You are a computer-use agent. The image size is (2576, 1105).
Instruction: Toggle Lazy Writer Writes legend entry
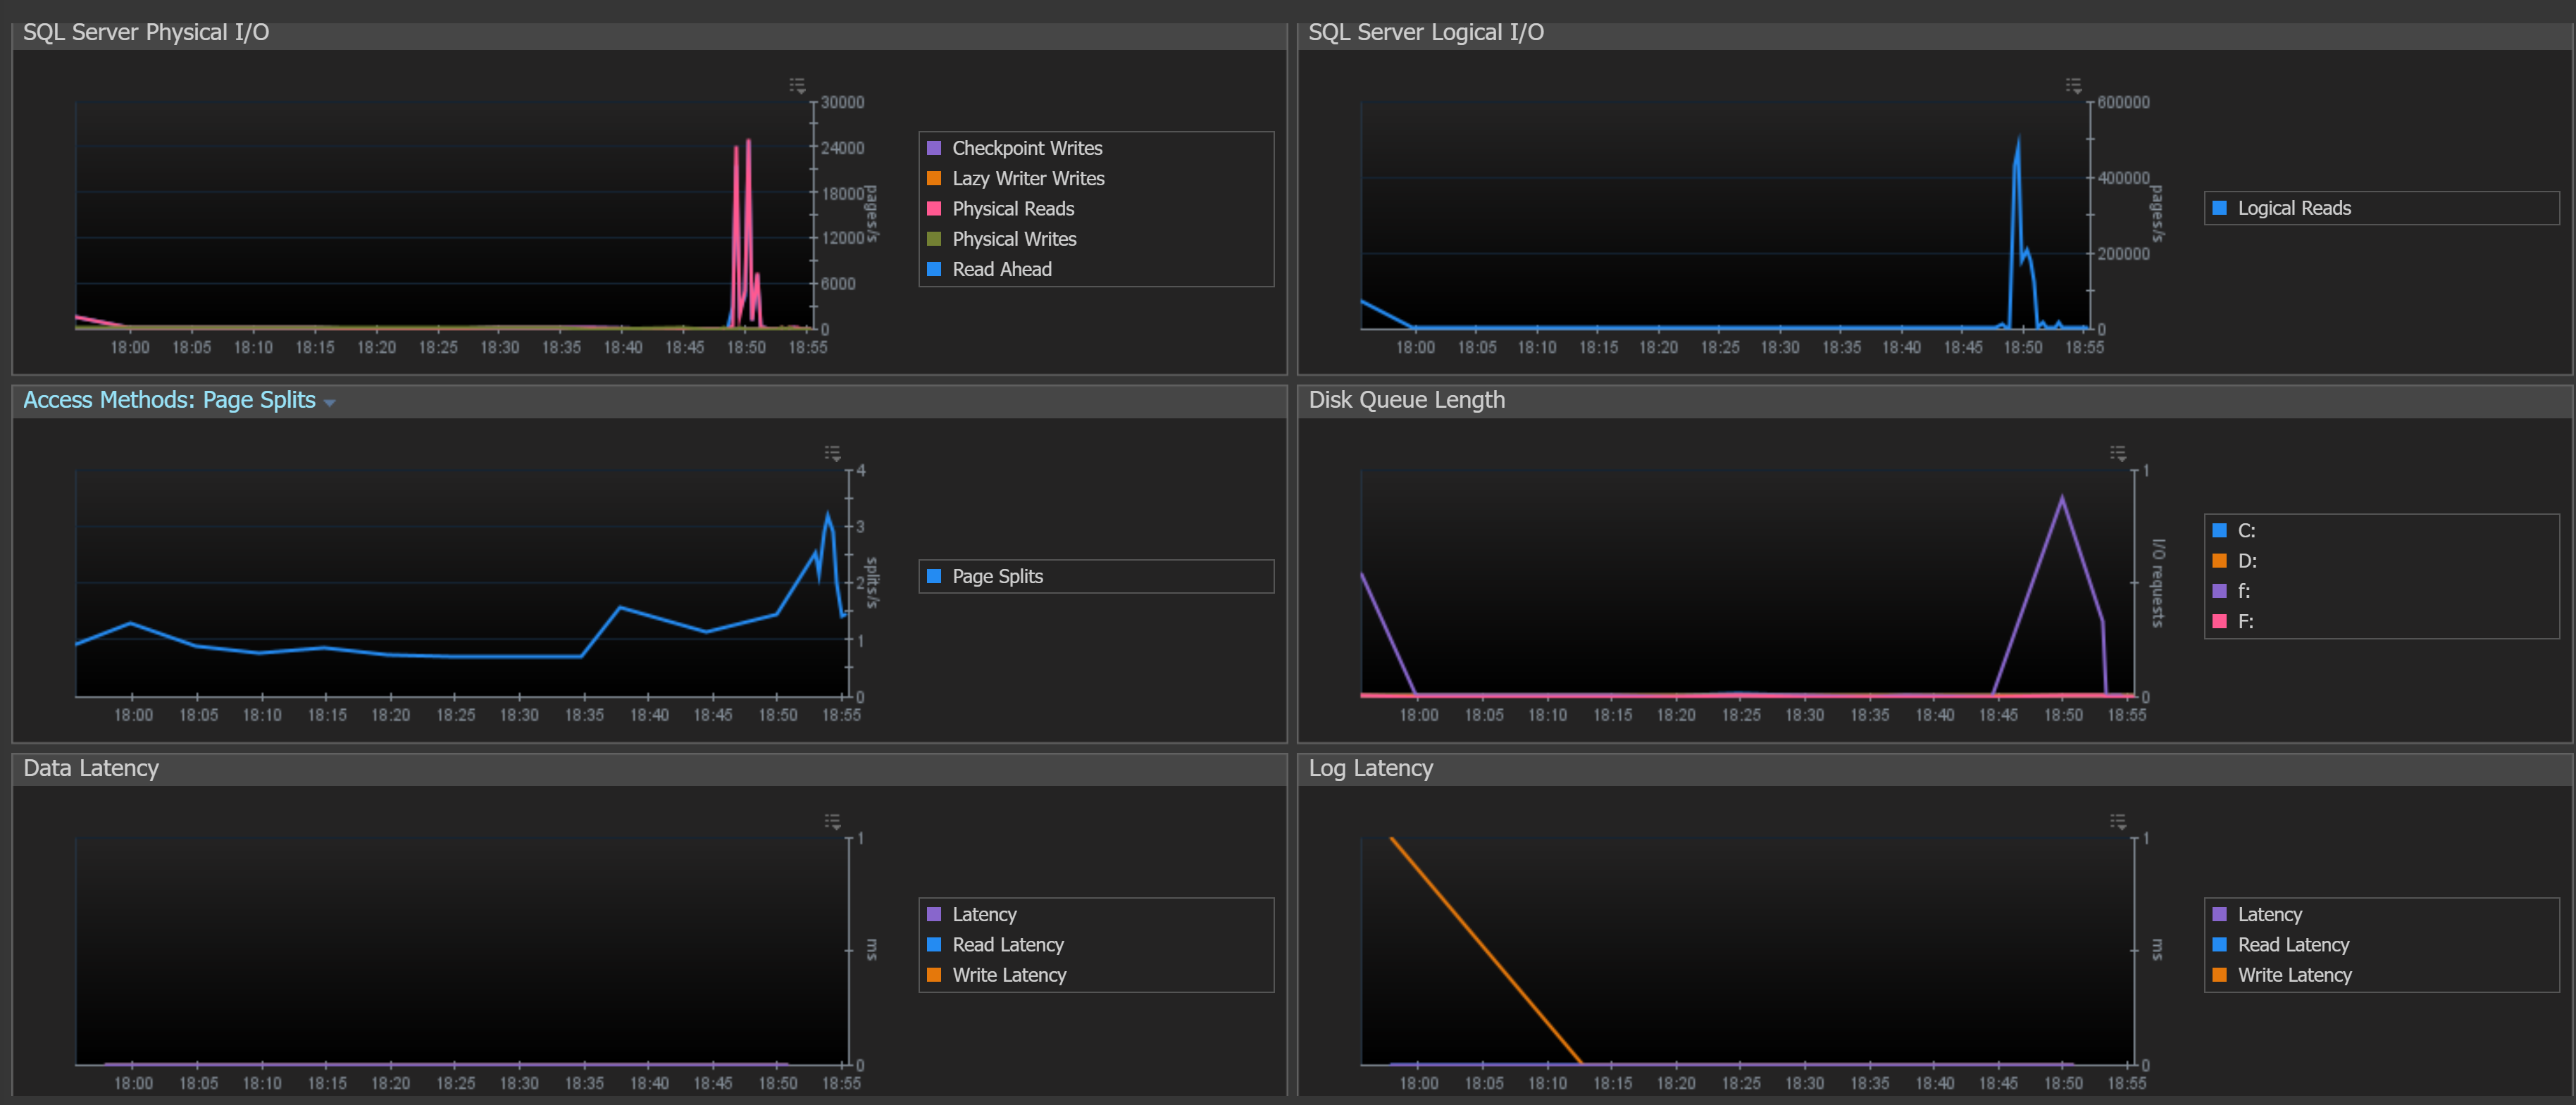1016,178
